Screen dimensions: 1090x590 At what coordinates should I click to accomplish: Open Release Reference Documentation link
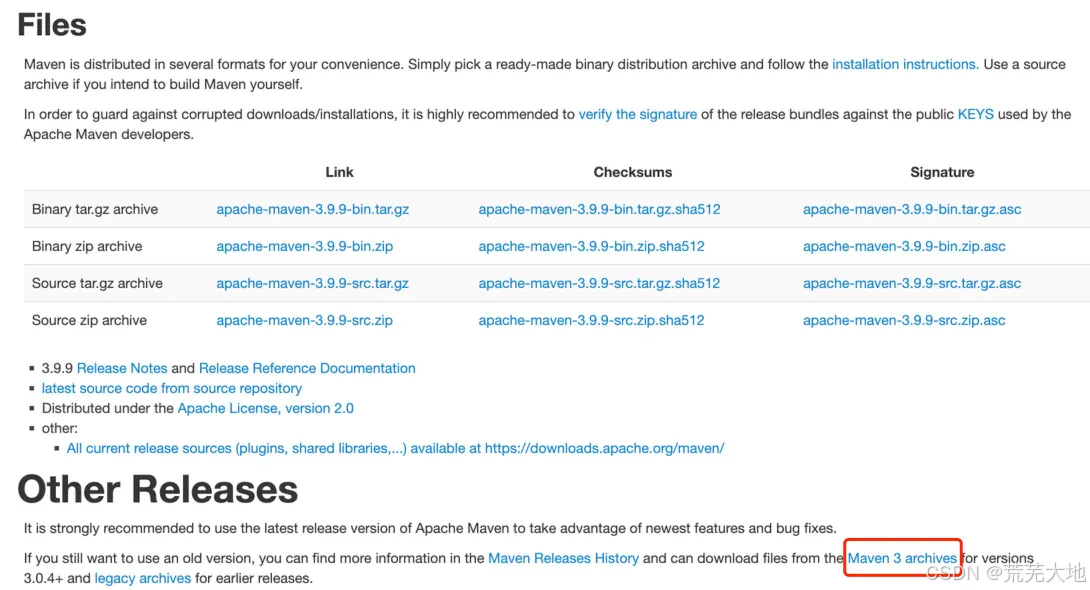click(307, 368)
